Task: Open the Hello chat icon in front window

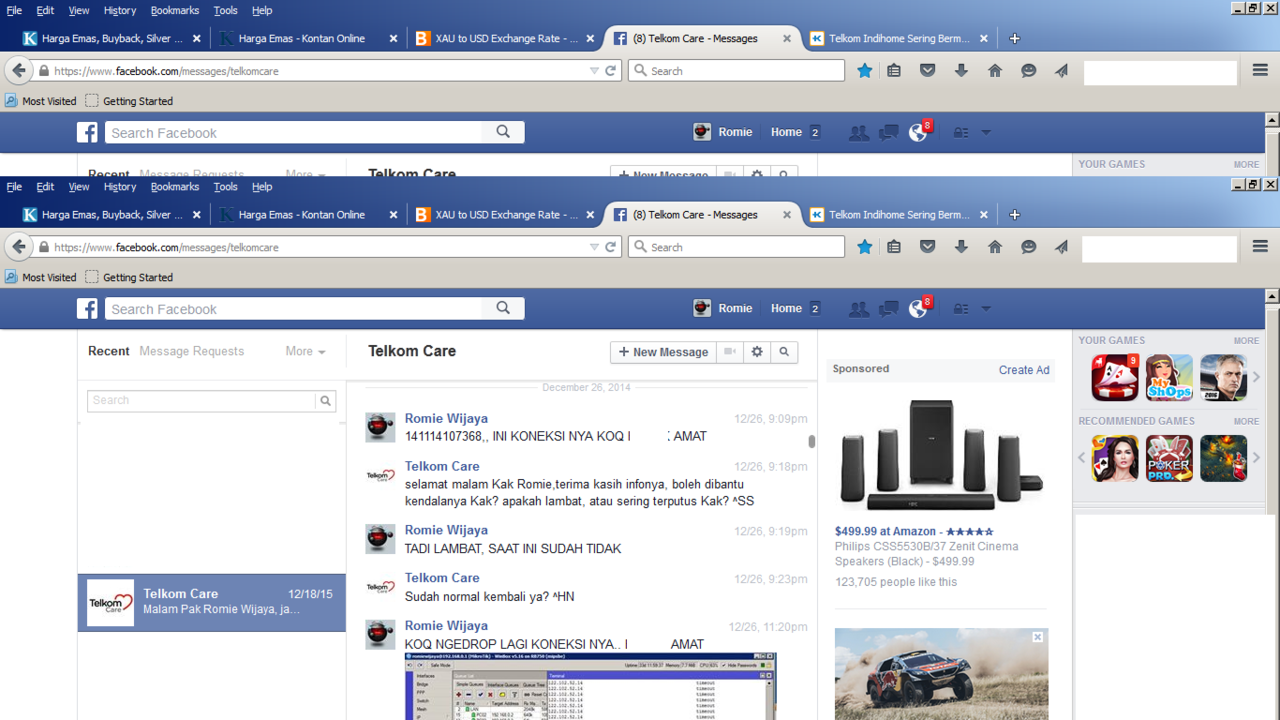Action: point(1028,247)
